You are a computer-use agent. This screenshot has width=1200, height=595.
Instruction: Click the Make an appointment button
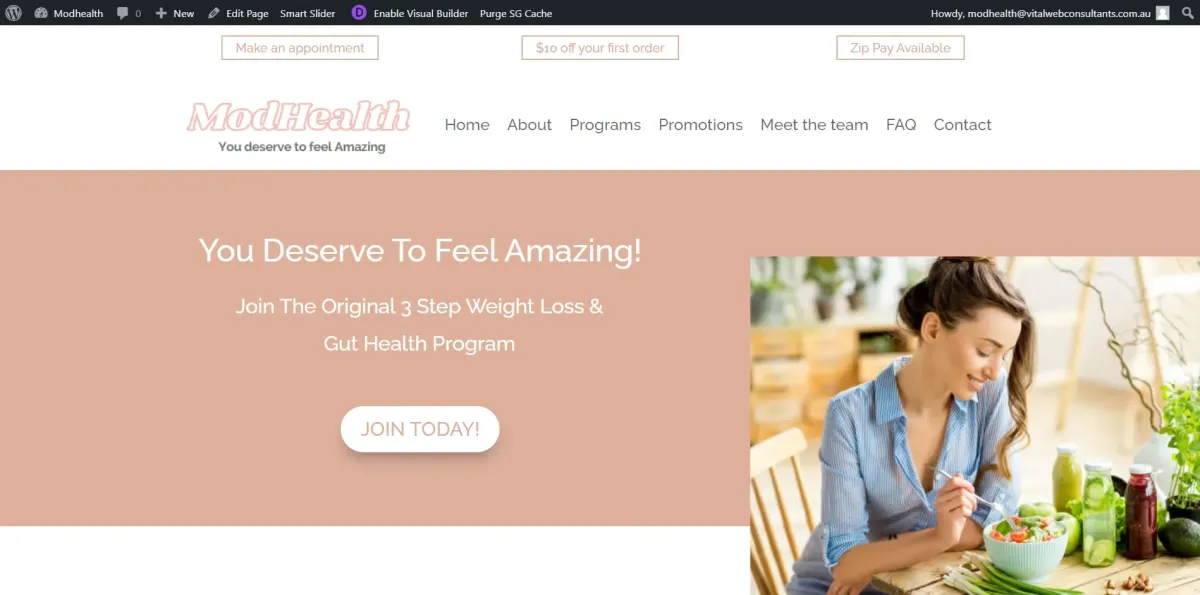[300, 48]
